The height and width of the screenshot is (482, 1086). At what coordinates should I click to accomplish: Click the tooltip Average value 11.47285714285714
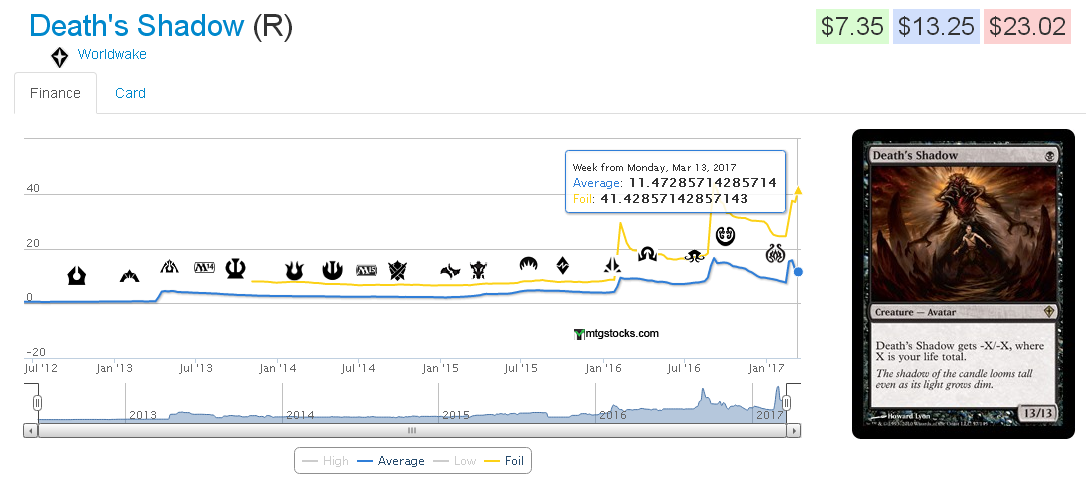tap(702, 183)
